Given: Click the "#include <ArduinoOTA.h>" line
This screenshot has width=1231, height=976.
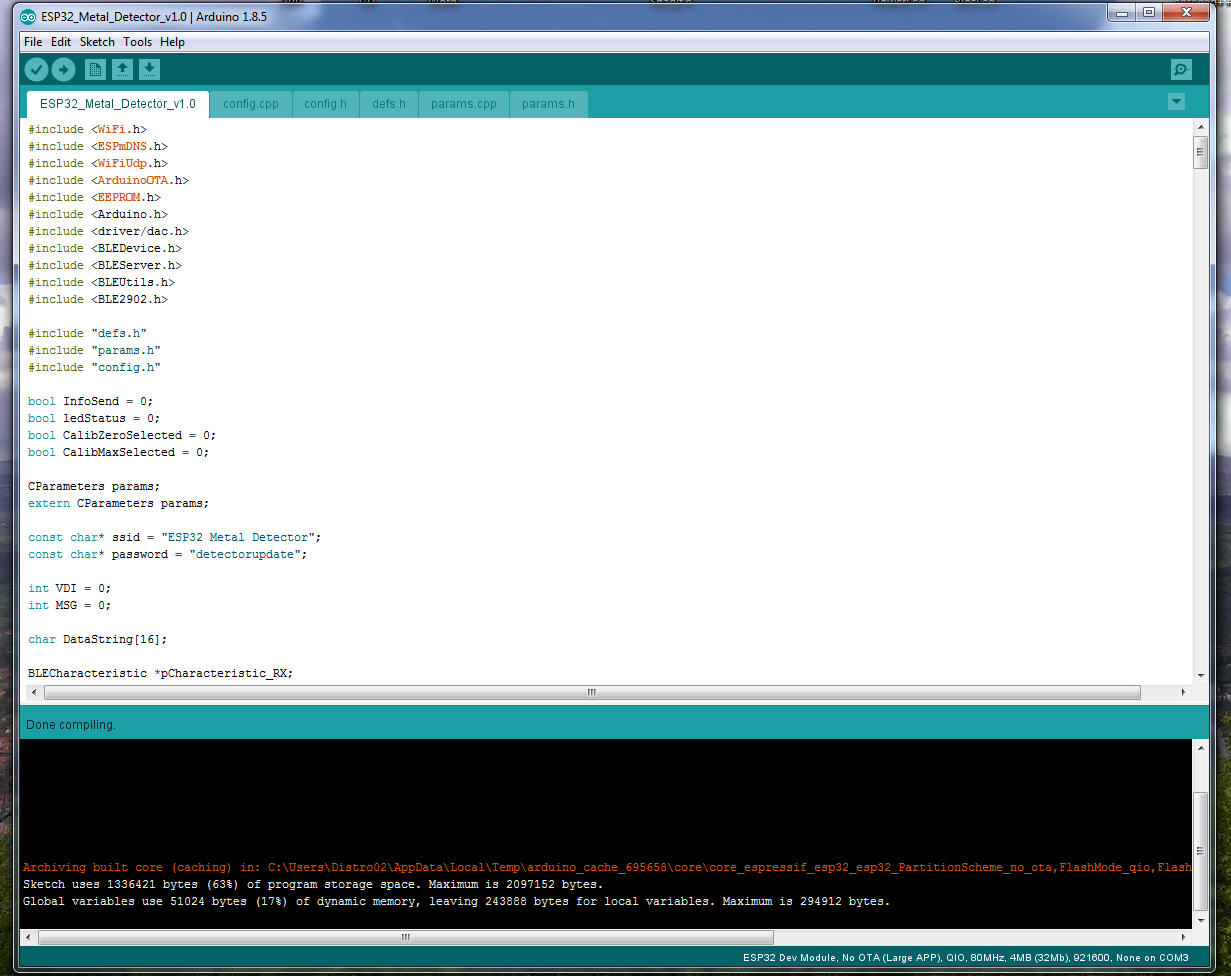Looking at the screenshot, I should point(108,180).
